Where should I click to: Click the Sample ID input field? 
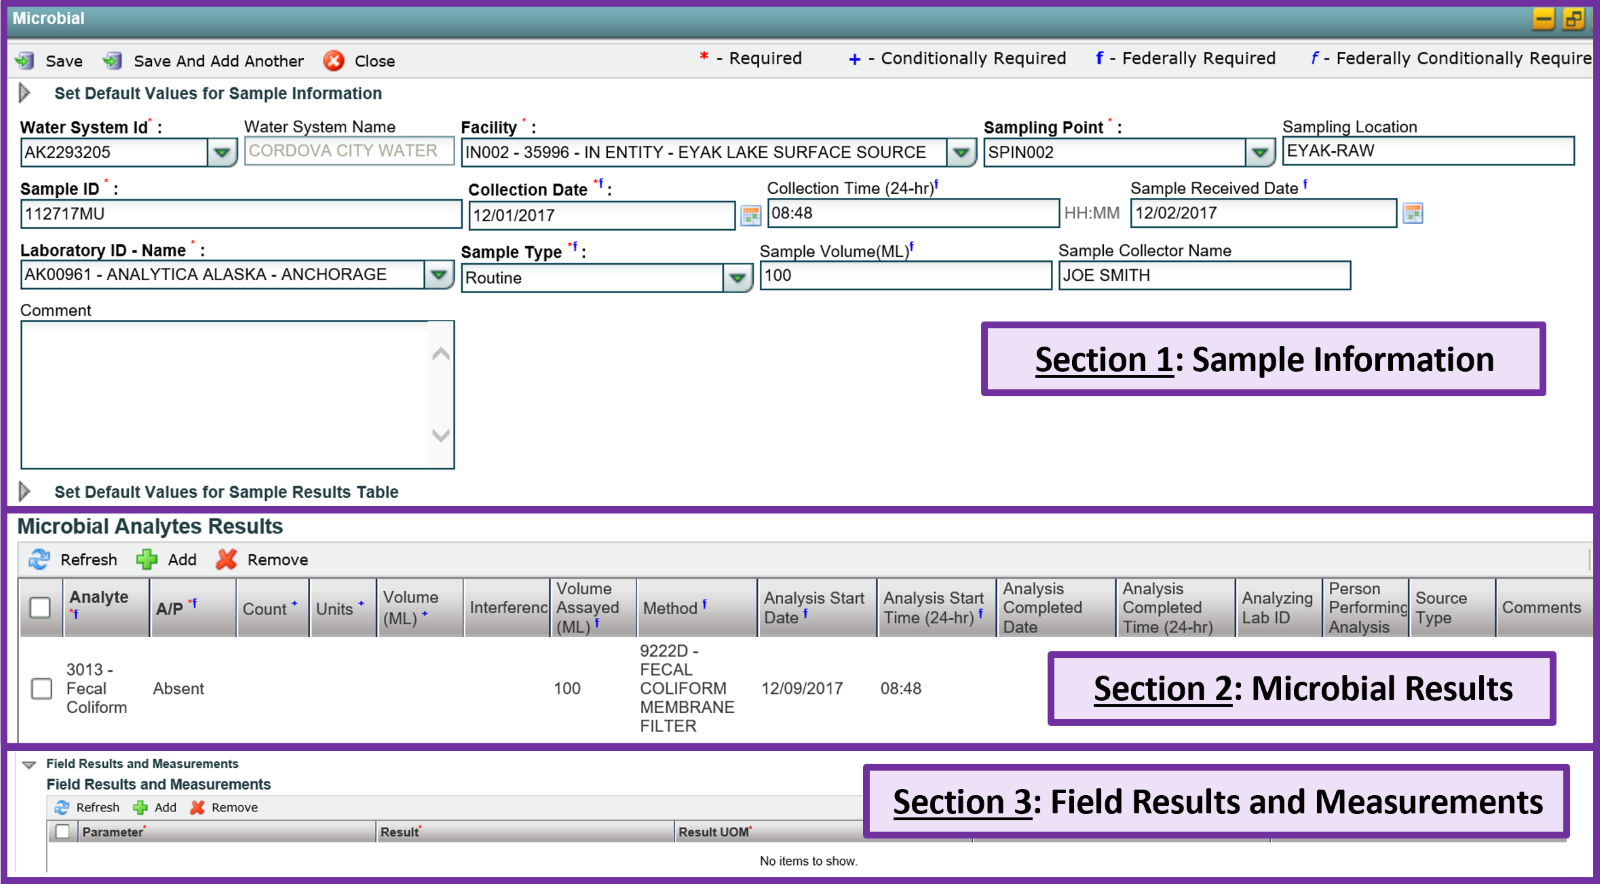[x=240, y=214]
